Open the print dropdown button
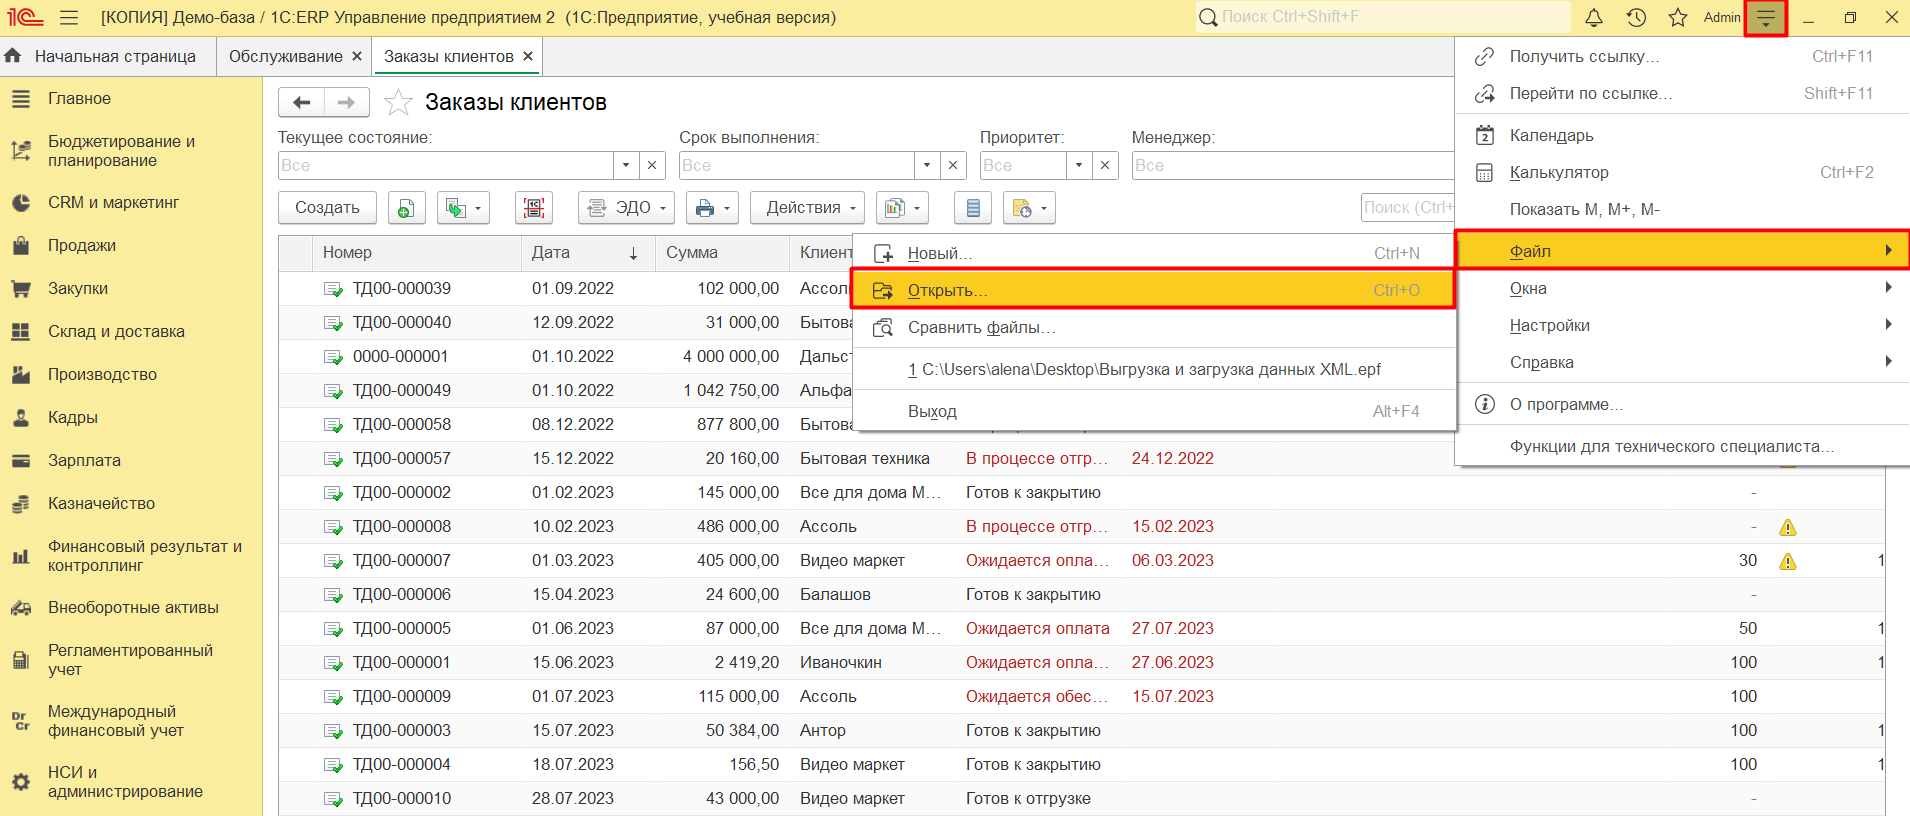Screen dimensions: 1910x816 pos(712,208)
